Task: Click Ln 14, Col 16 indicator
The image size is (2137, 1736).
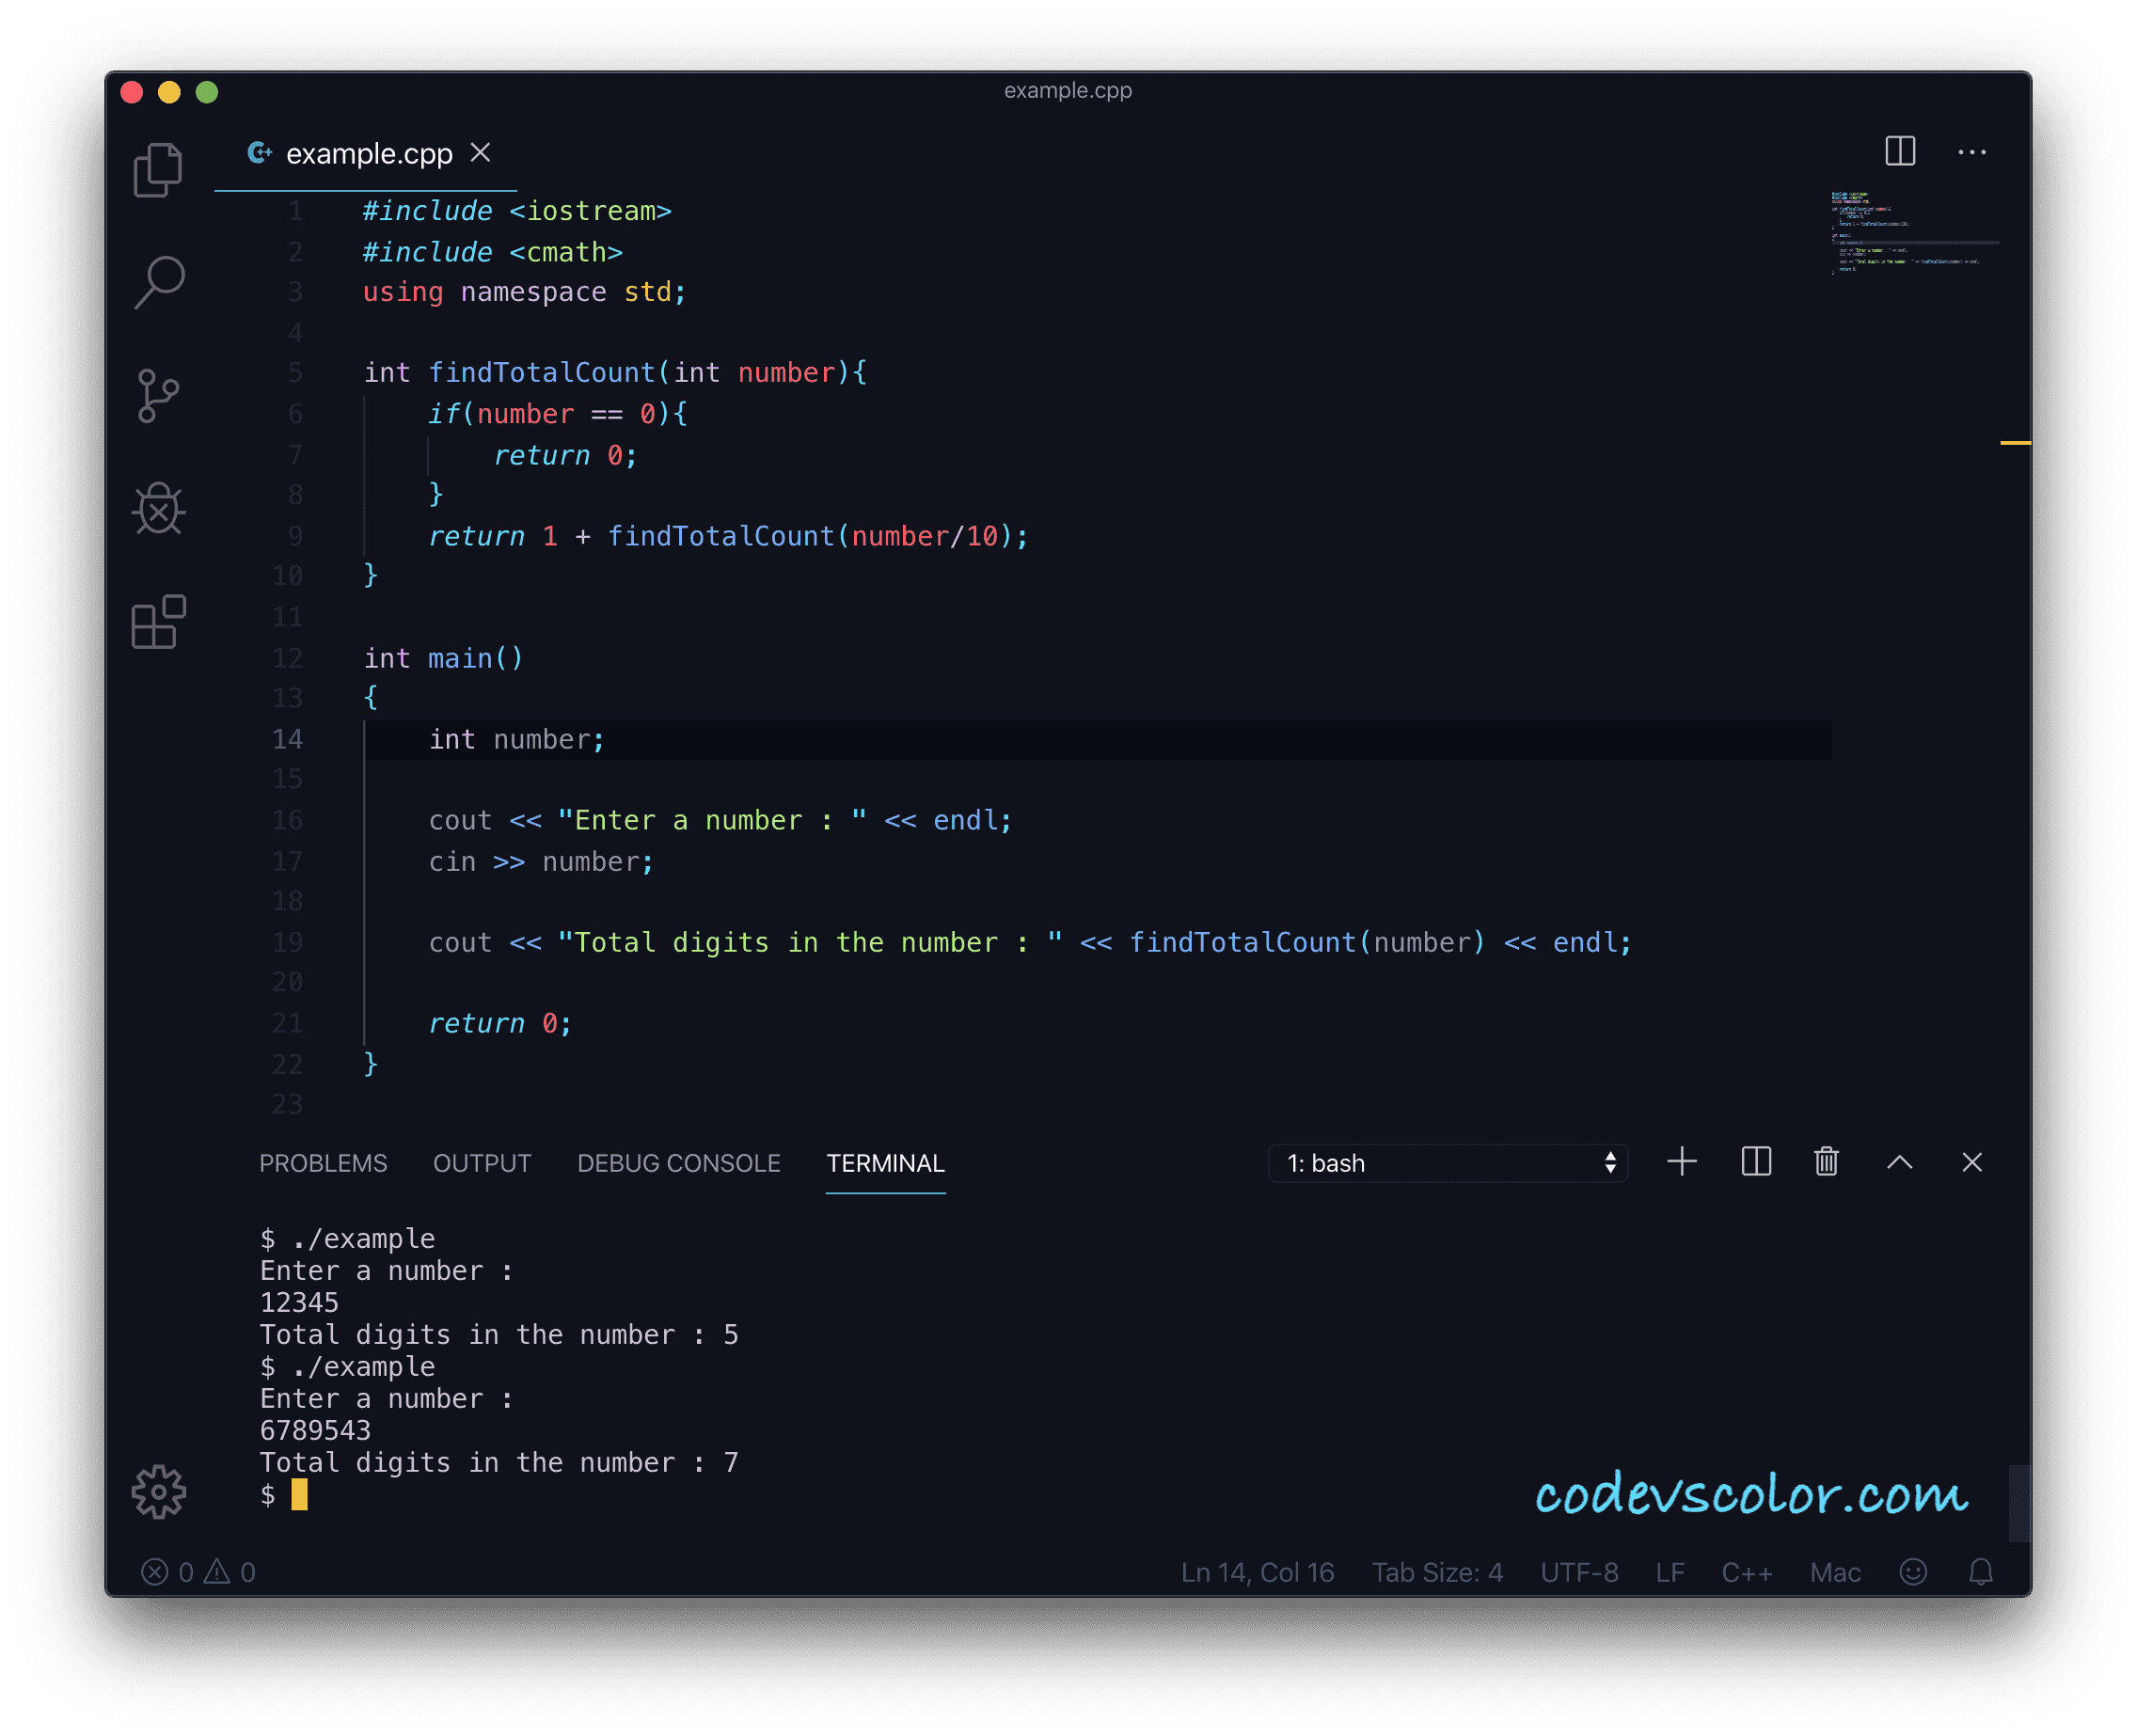Action: (x=1257, y=1572)
